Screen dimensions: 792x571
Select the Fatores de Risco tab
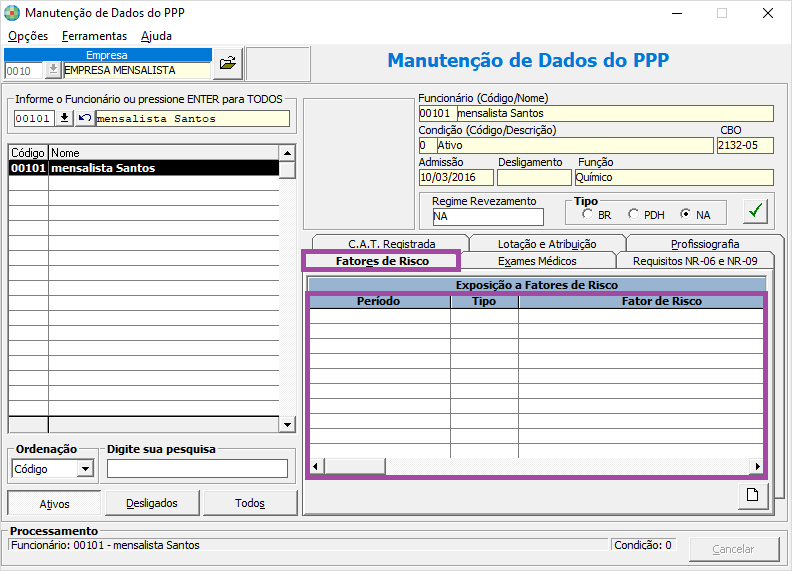[382, 261]
